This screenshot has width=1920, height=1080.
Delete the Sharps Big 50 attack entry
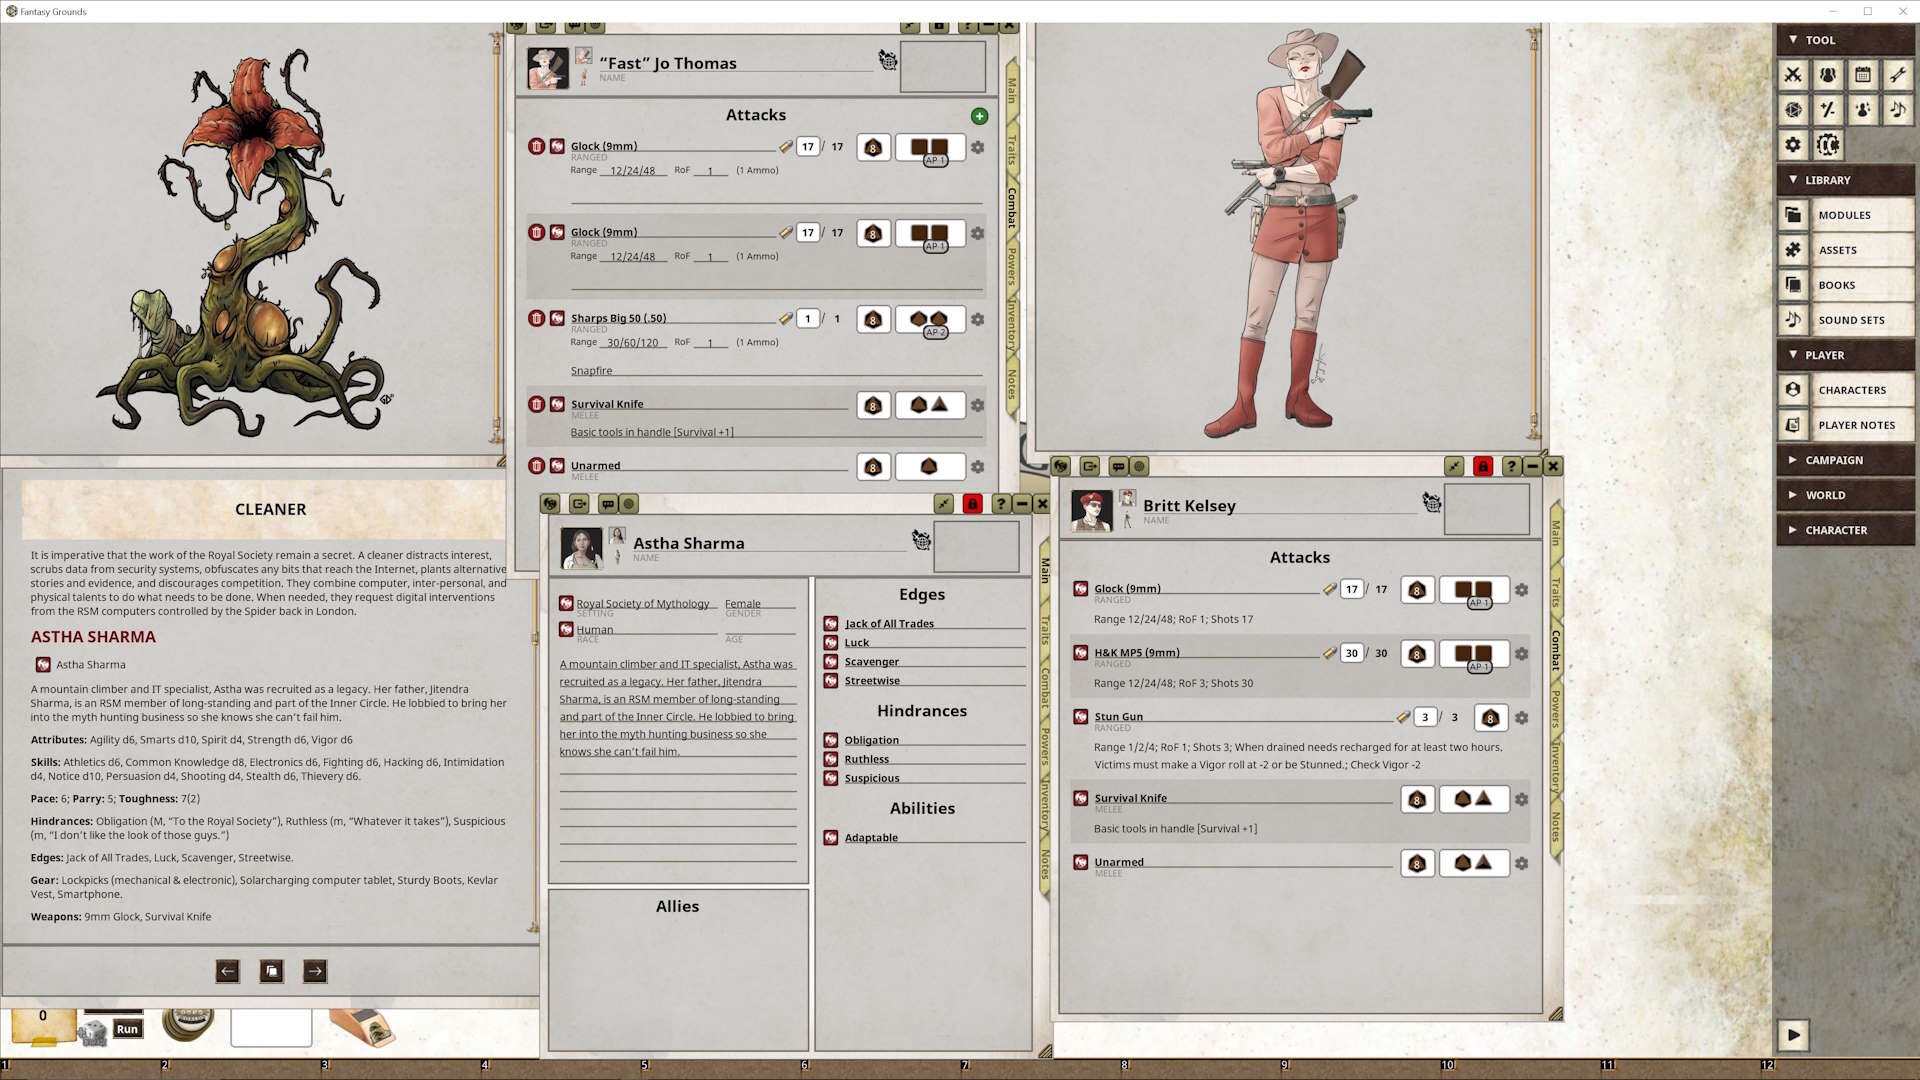(x=536, y=318)
